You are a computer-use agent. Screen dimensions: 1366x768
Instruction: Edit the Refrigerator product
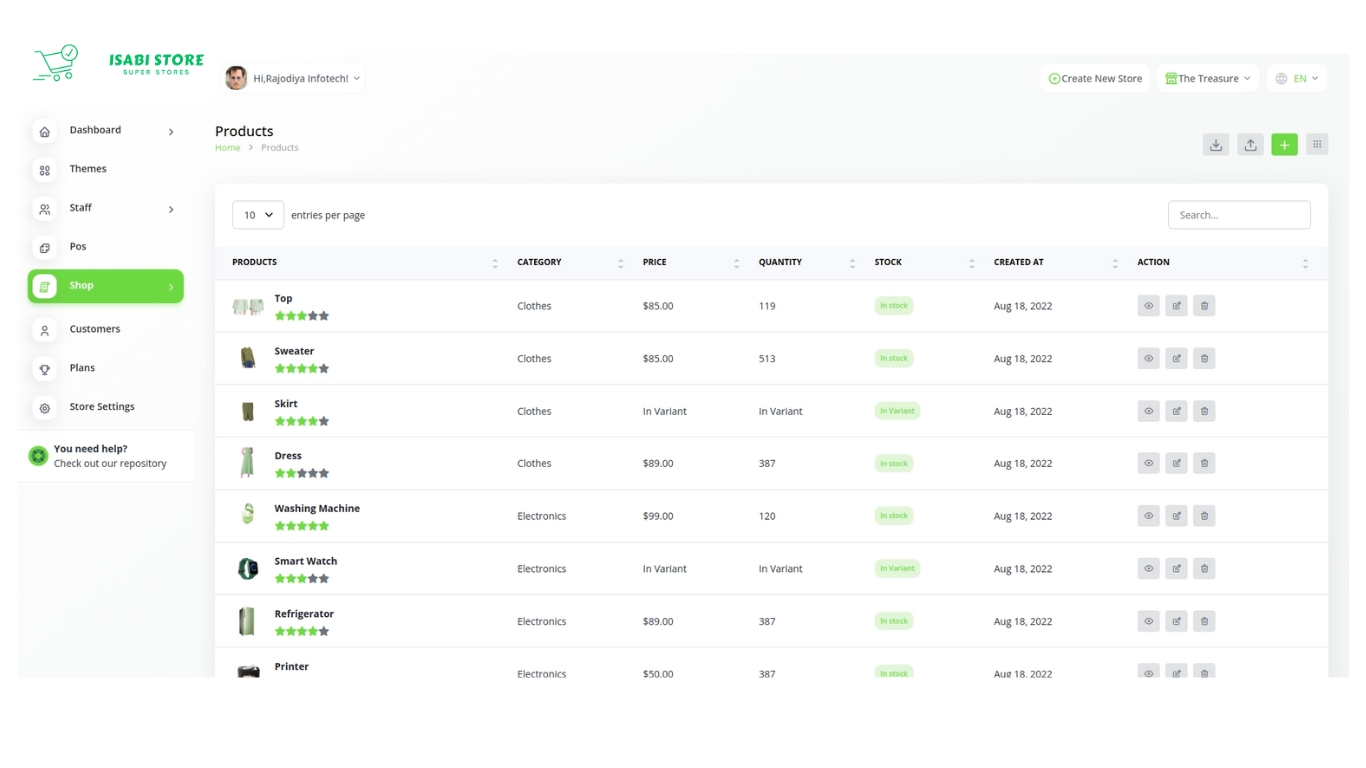click(x=1176, y=621)
